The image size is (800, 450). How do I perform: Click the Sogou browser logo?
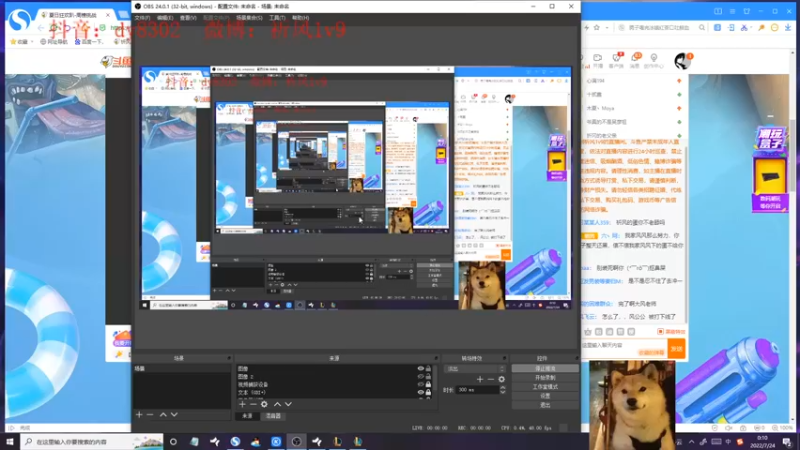pos(20,20)
